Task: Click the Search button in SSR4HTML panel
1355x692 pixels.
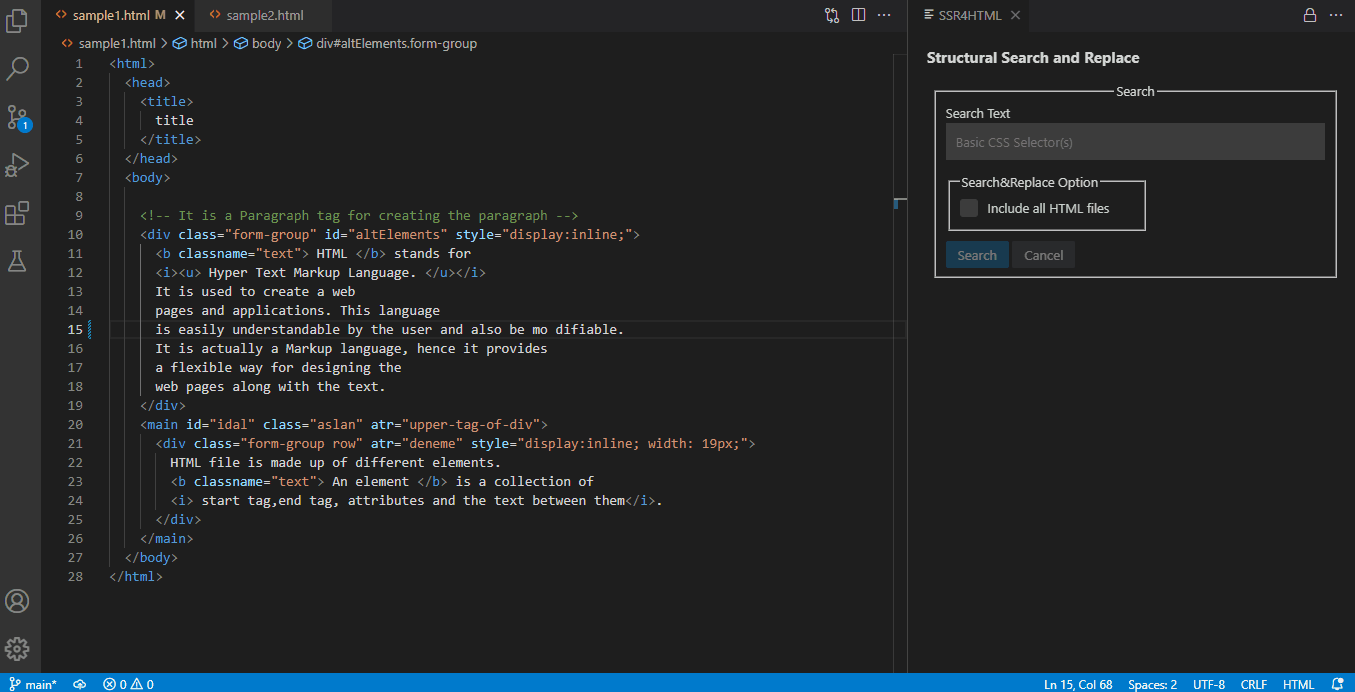Action: click(x=977, y=255)
